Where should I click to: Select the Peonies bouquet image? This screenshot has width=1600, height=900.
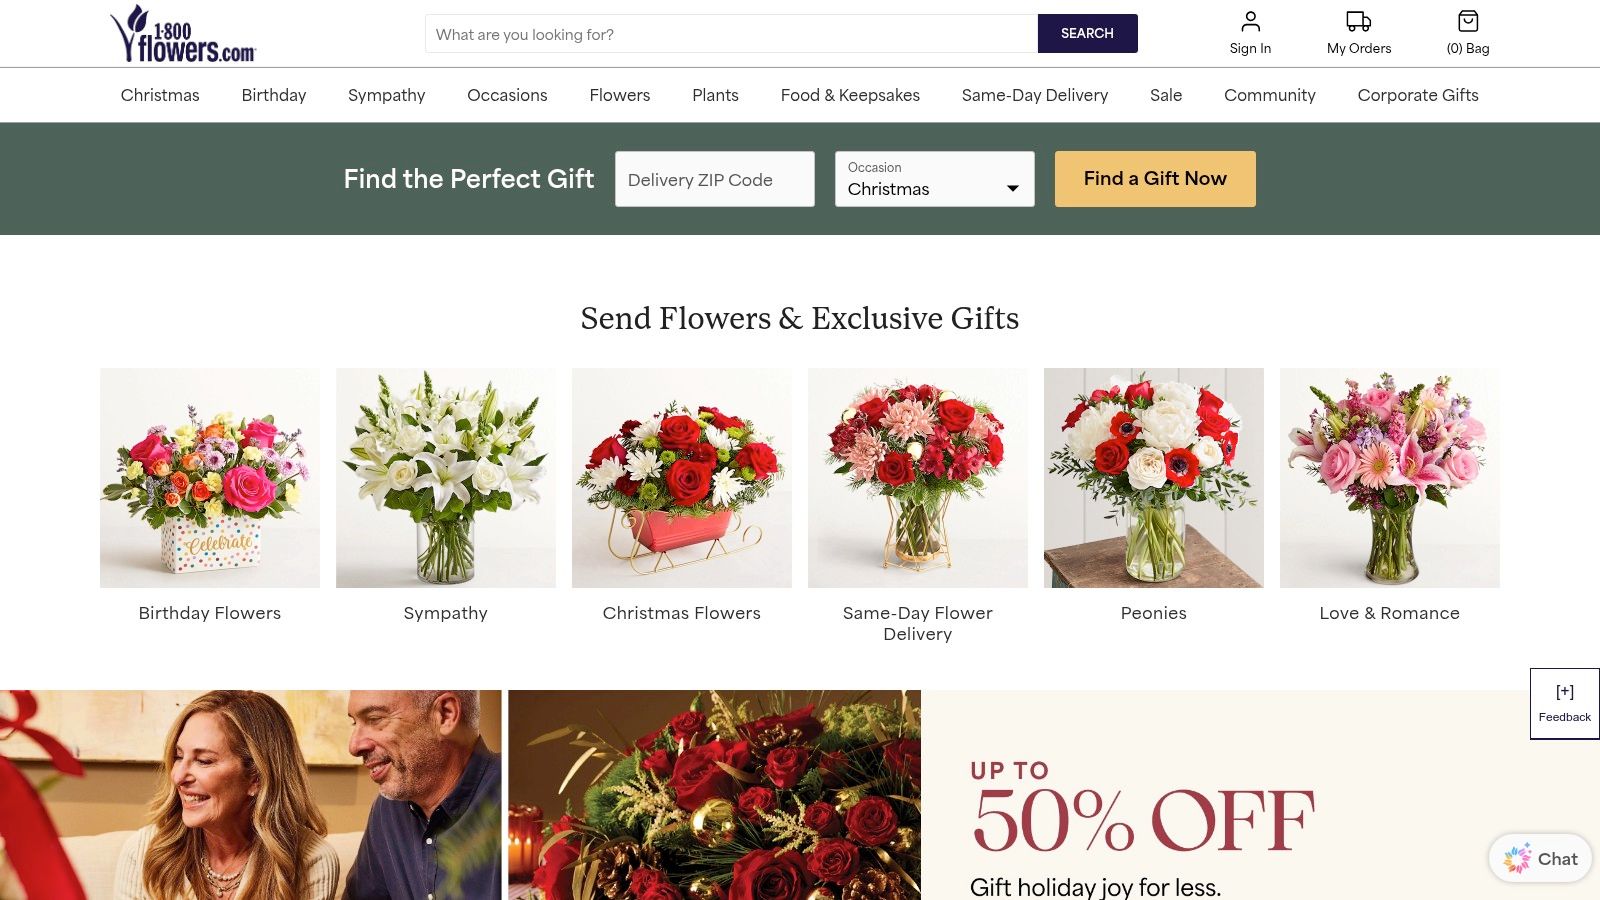[x=1154, y=478]
